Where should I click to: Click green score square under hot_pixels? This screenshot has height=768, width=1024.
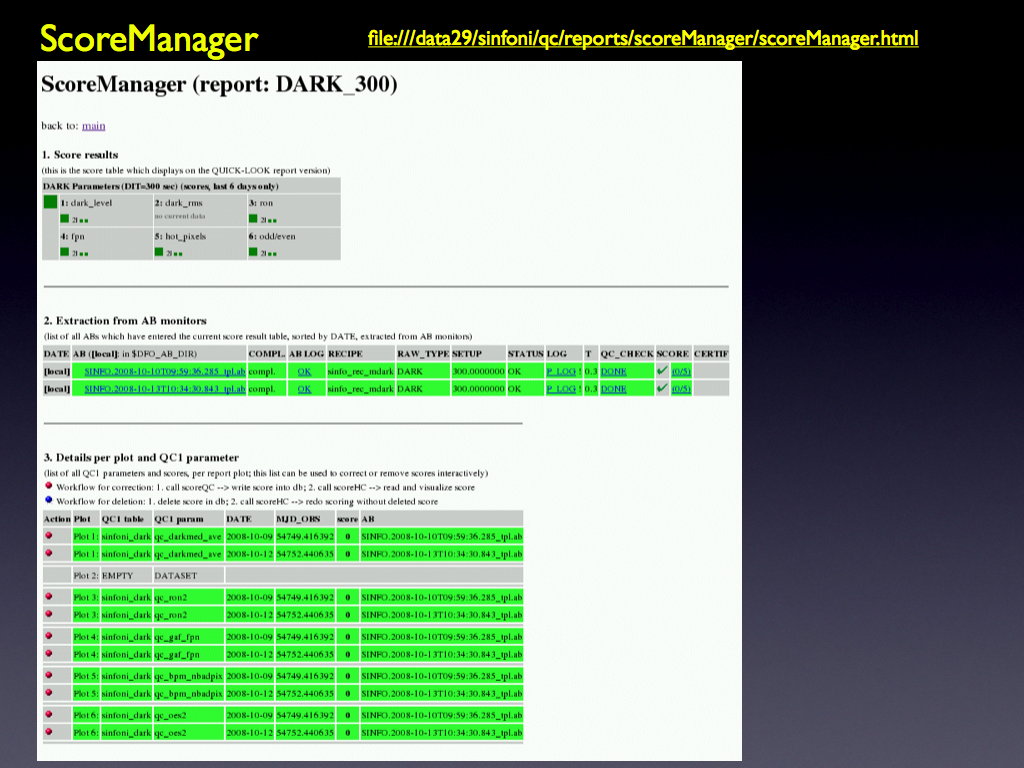point(159,253)
